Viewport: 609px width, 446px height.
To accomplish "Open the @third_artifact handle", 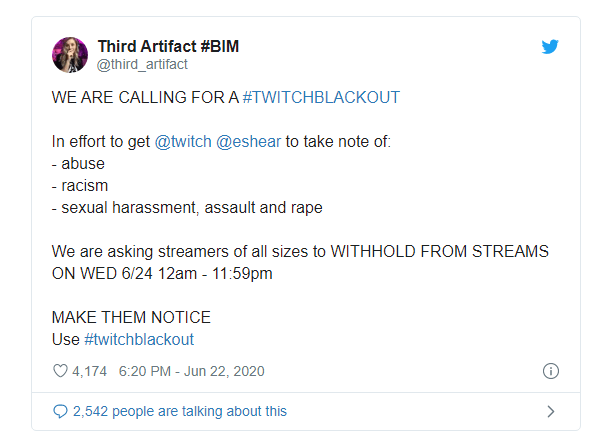I will (142, 64).
